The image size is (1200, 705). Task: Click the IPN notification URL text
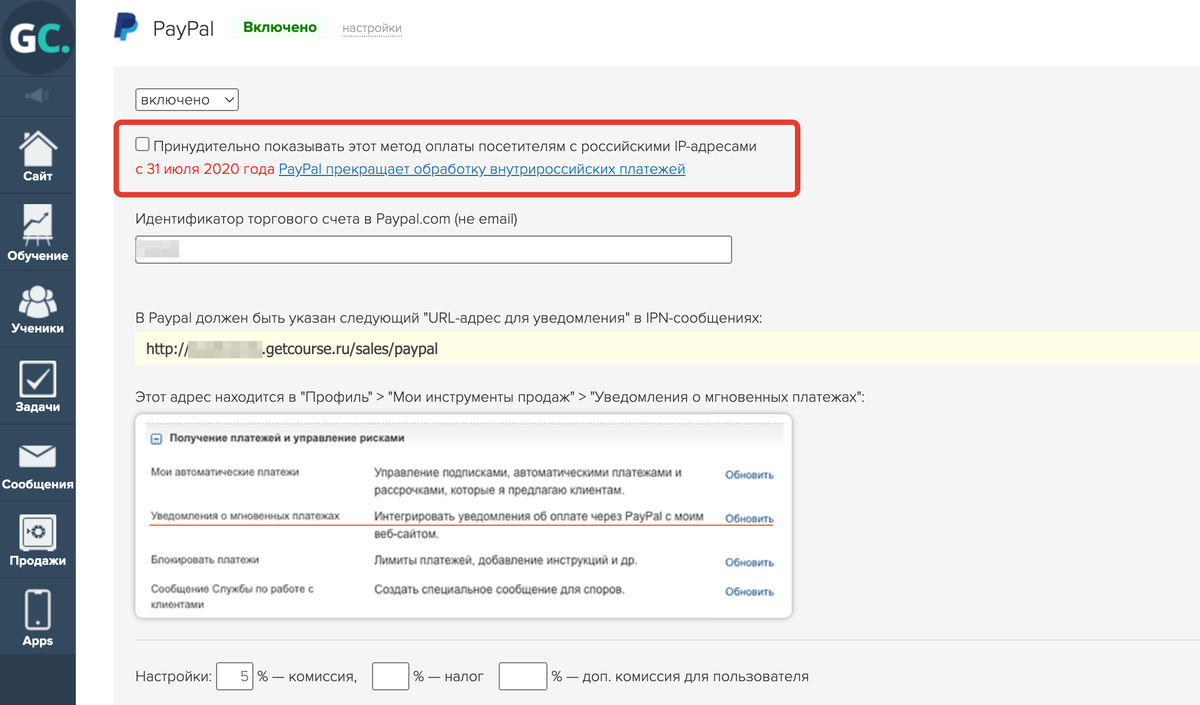[292, 349]
